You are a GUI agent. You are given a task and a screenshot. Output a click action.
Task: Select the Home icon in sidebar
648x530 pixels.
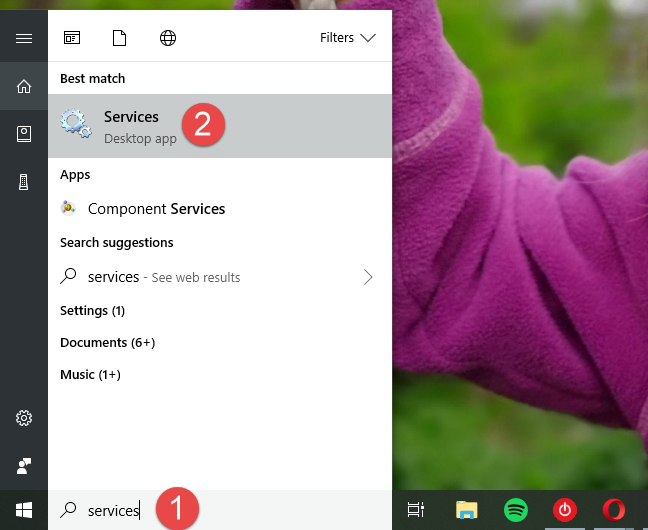click(24, 86)
